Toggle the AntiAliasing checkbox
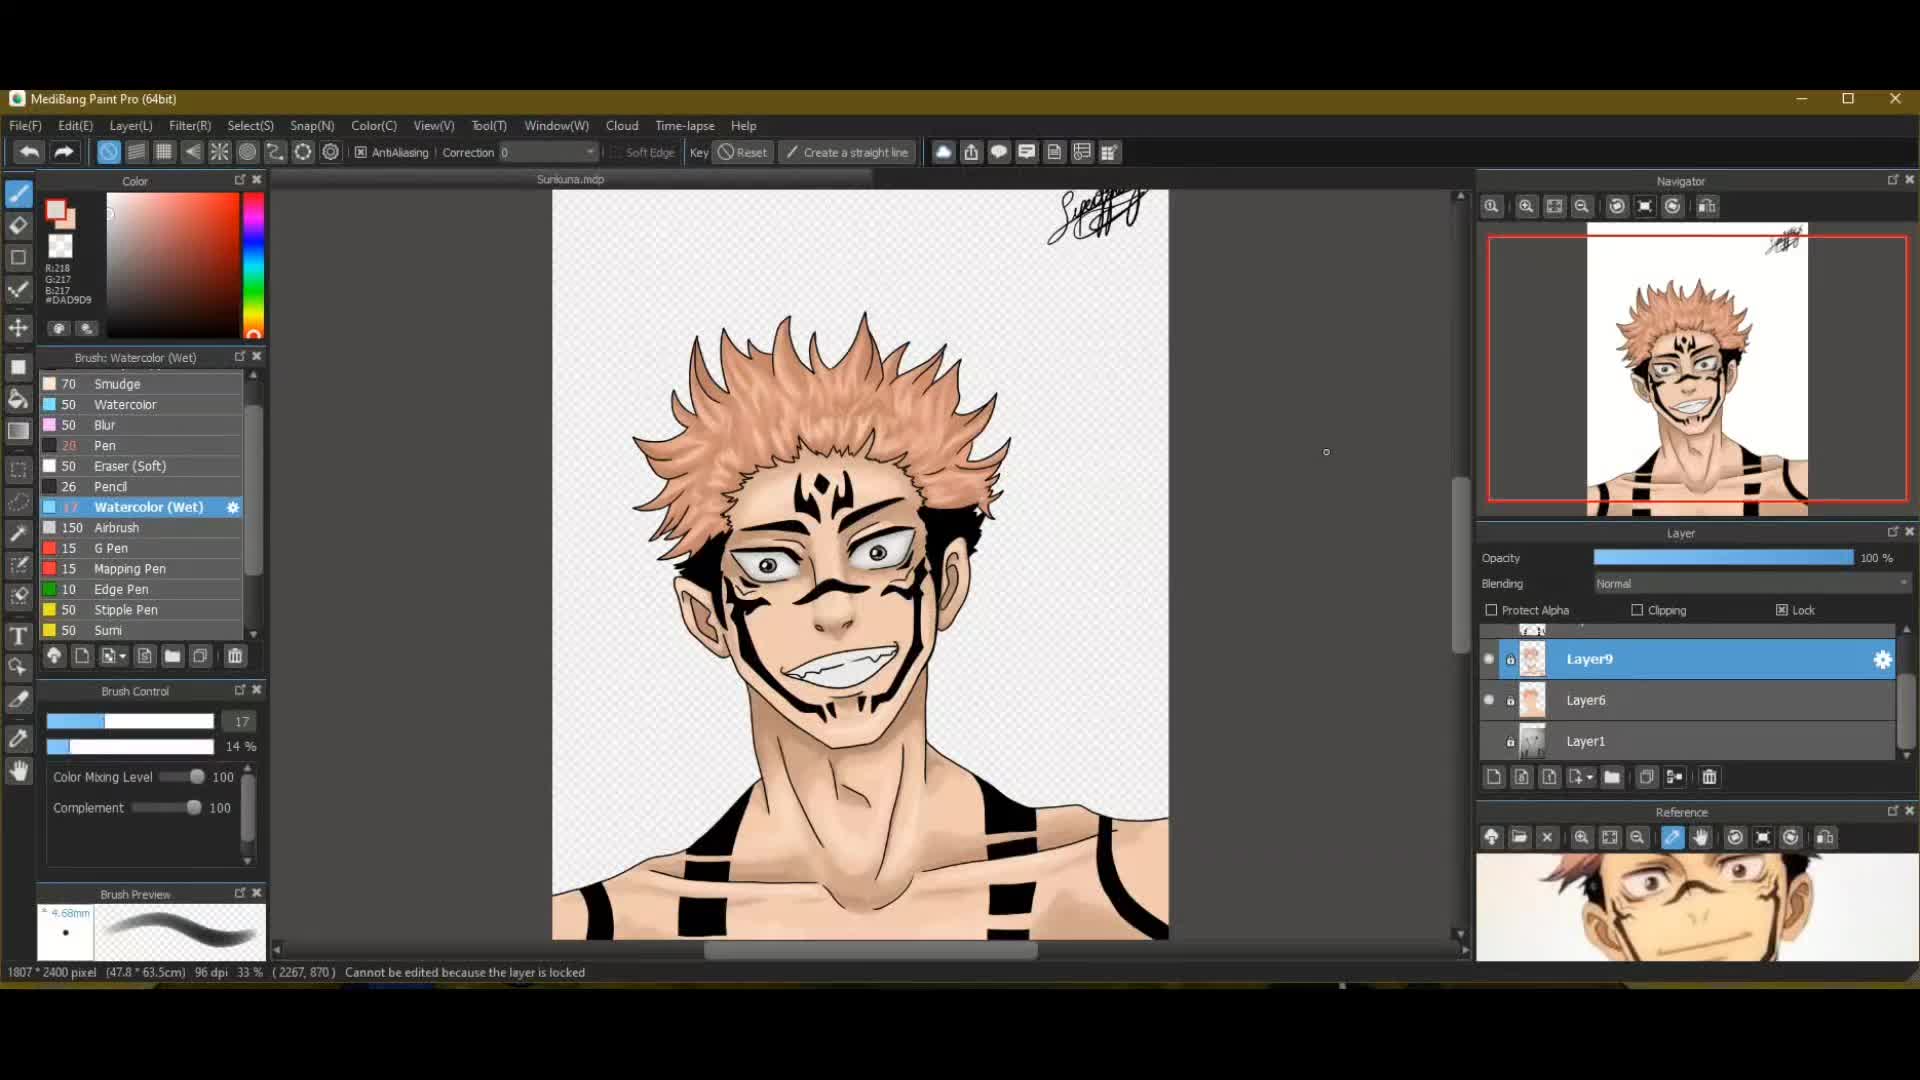 tap(361, 152)
